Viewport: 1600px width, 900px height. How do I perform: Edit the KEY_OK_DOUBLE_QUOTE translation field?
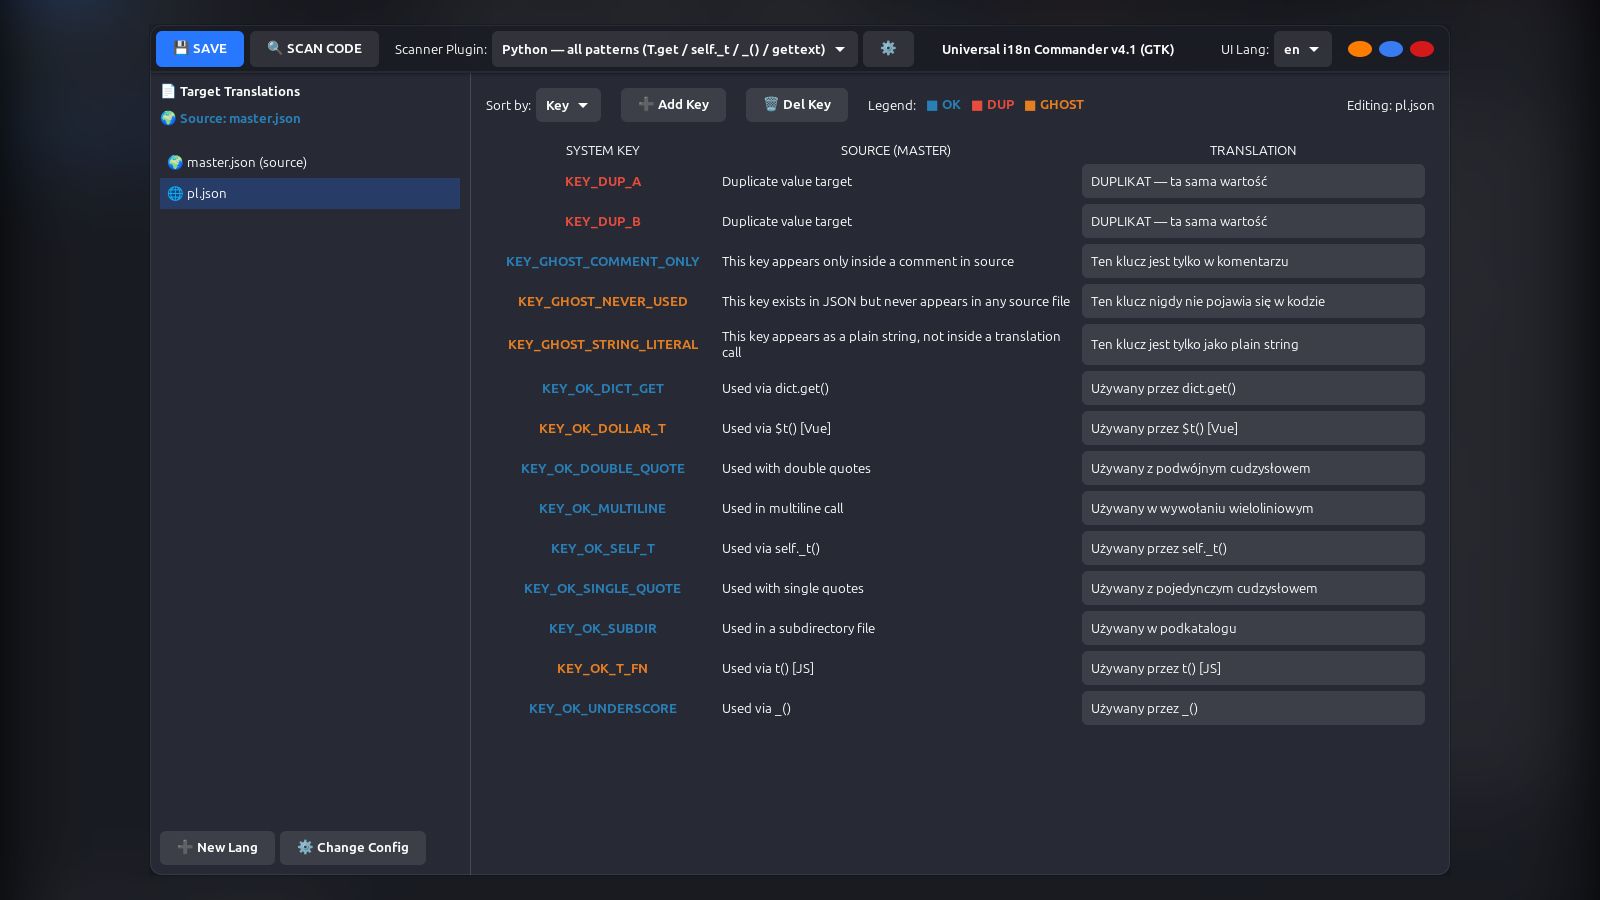pos(1253,468)
